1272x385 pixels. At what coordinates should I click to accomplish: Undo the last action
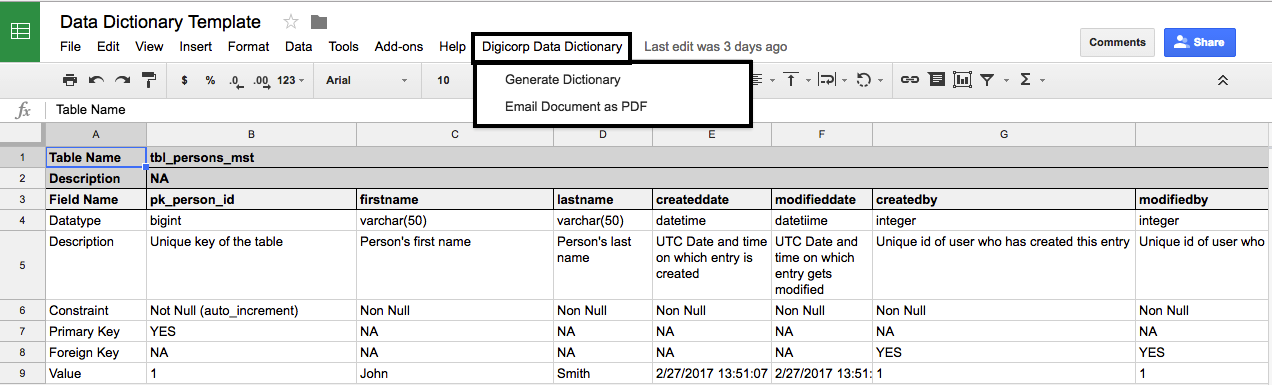tap(96, 80)
